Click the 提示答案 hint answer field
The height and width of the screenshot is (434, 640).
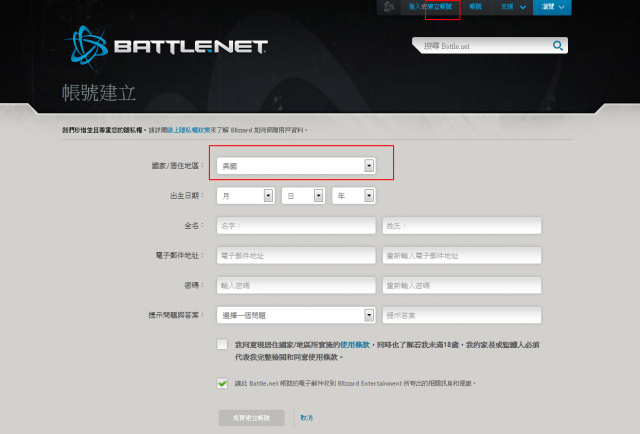tap(462, 315)
